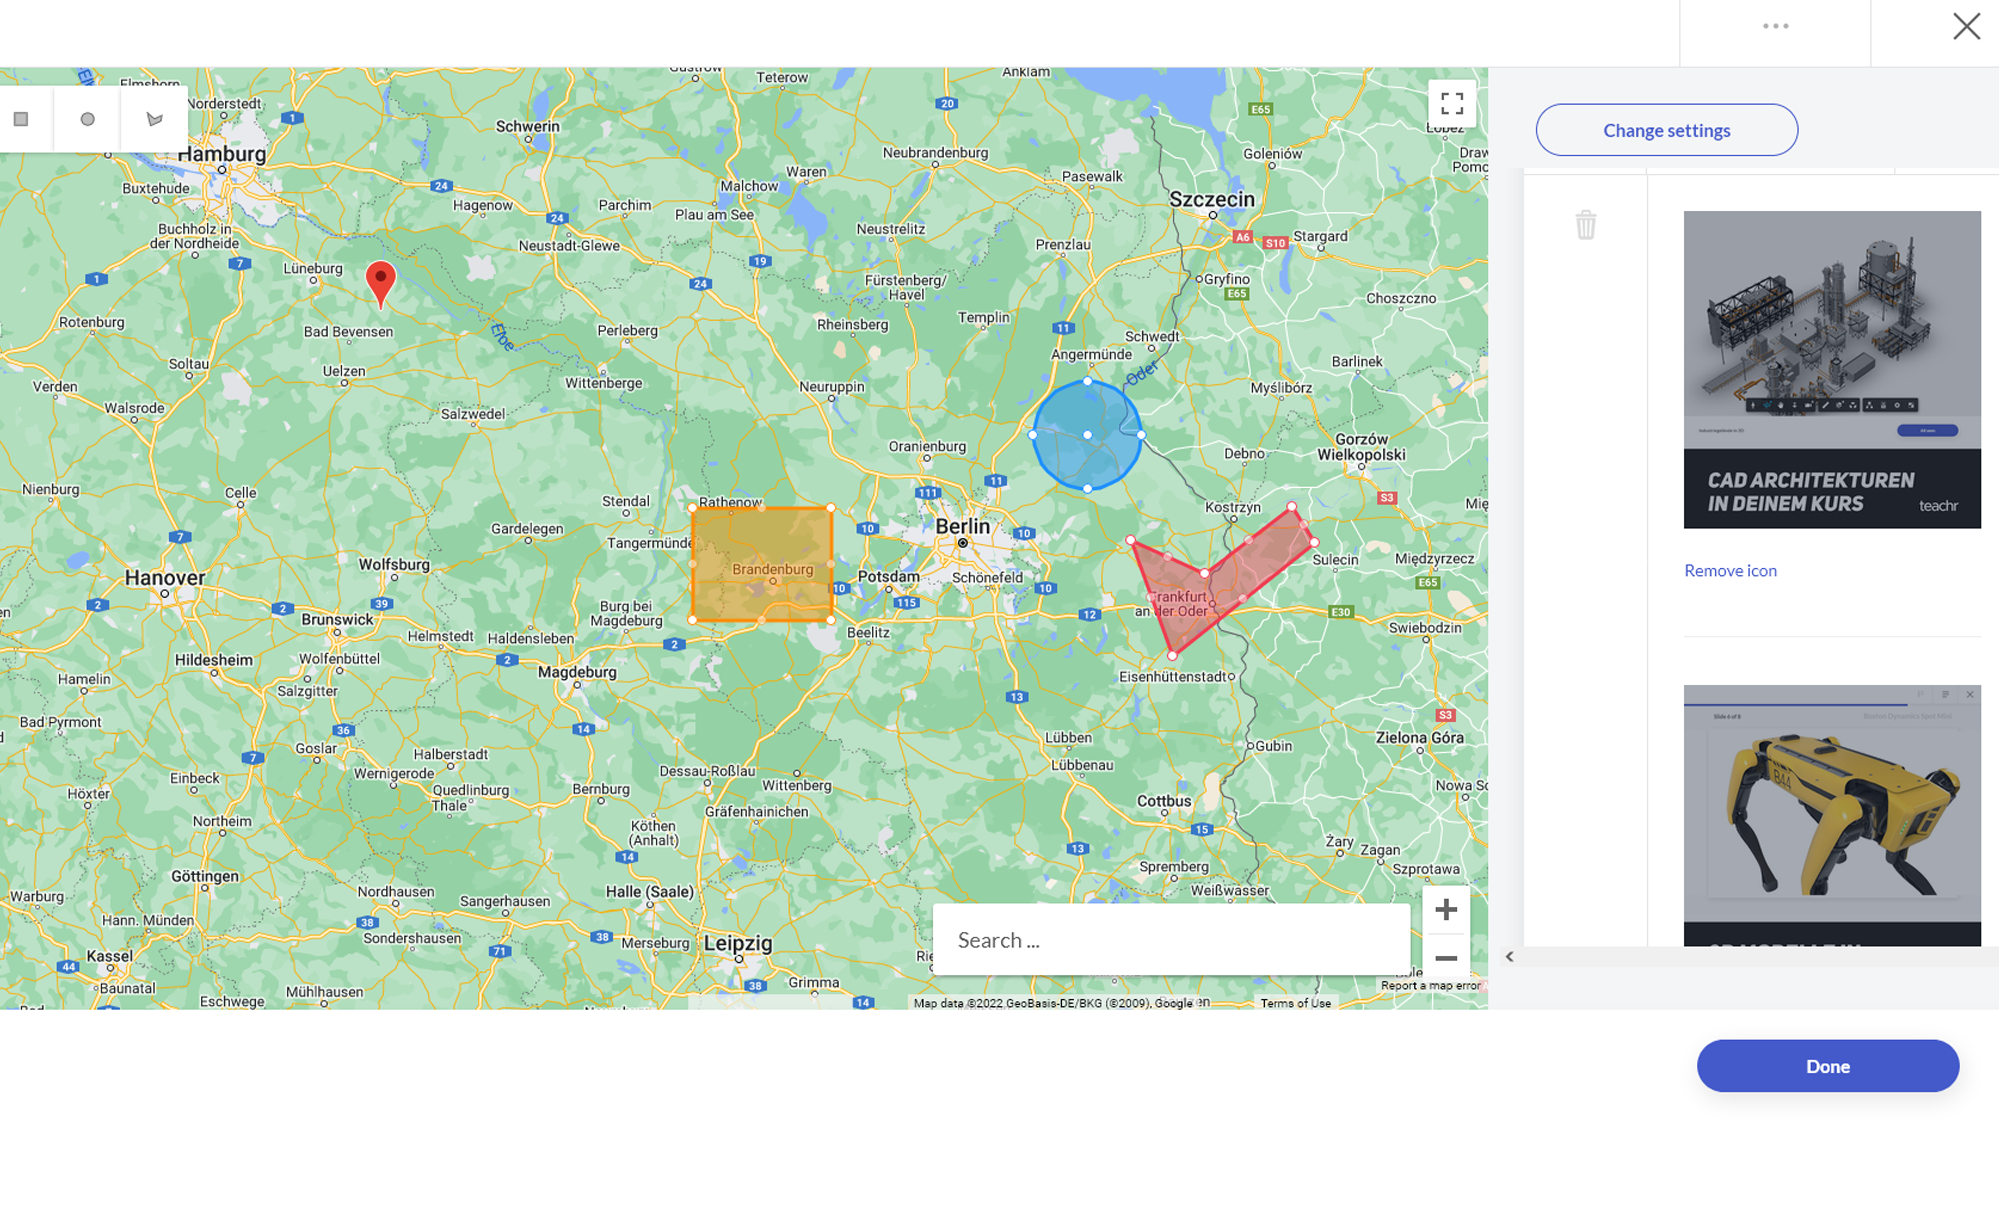Toggle fullscreen map view
The height and width of the screenshot is (1205, 1999).
[x=1452, y=104]
